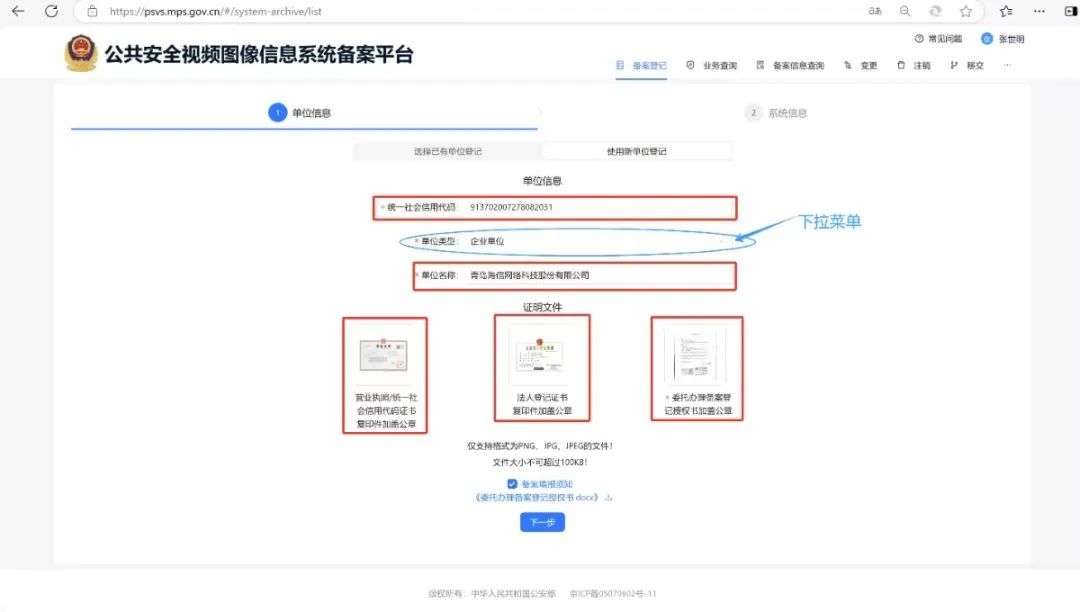Open user 张世明 account menu

(1003, 39)
